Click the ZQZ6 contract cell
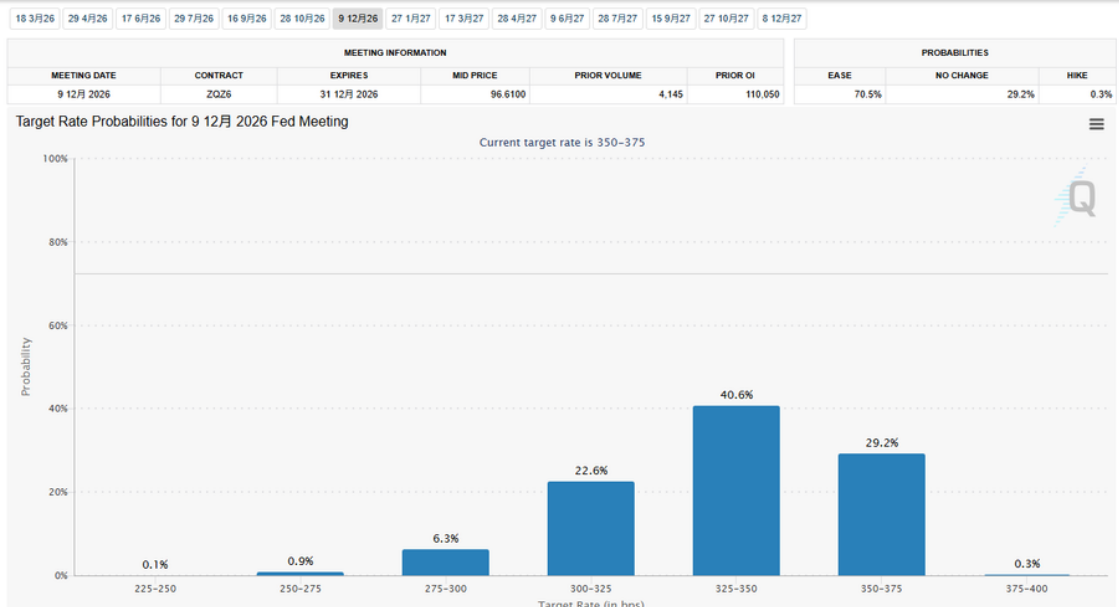Viewport: 1120px width, 607px height. [x=219, y=95]
